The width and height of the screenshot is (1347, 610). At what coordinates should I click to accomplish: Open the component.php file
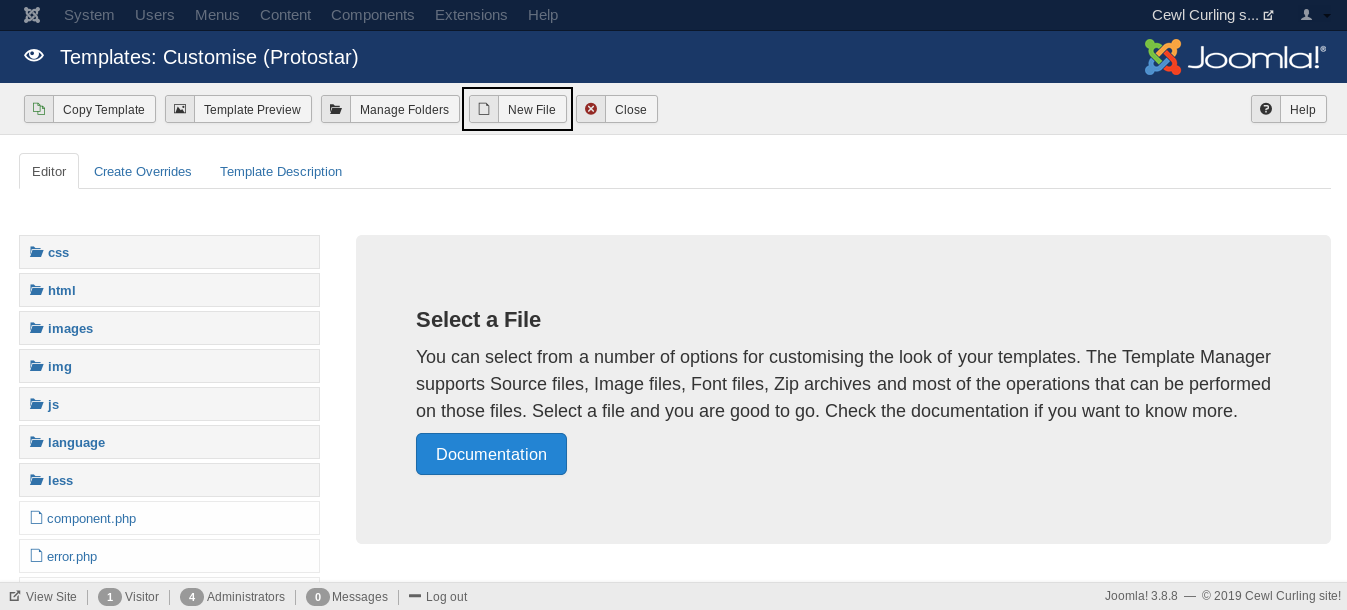point(91,518)
